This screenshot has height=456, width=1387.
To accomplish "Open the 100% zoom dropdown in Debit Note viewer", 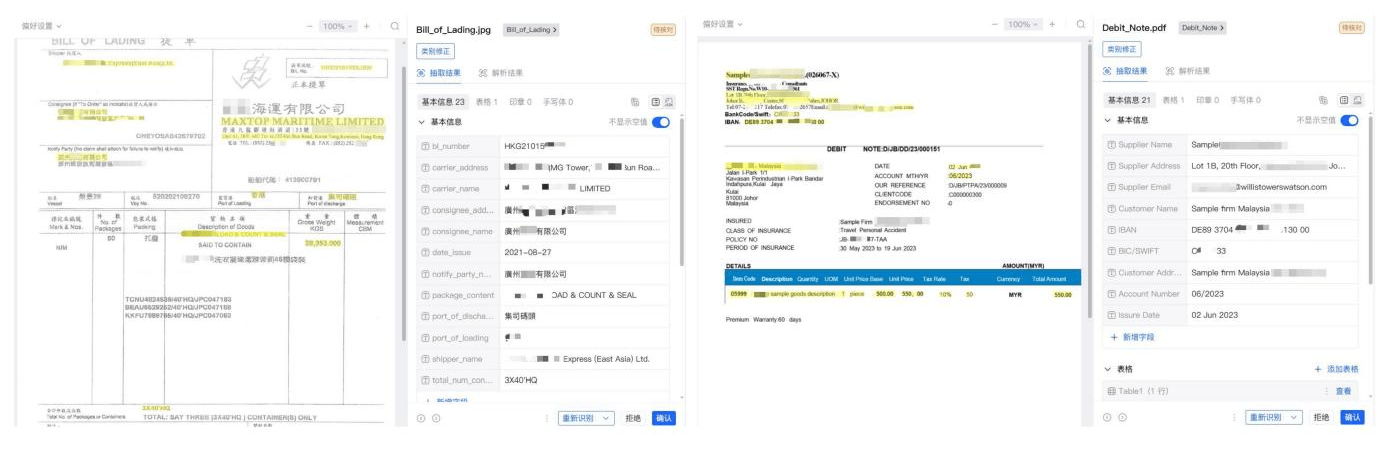I will pyautogui.click(x=1022, y=25).
